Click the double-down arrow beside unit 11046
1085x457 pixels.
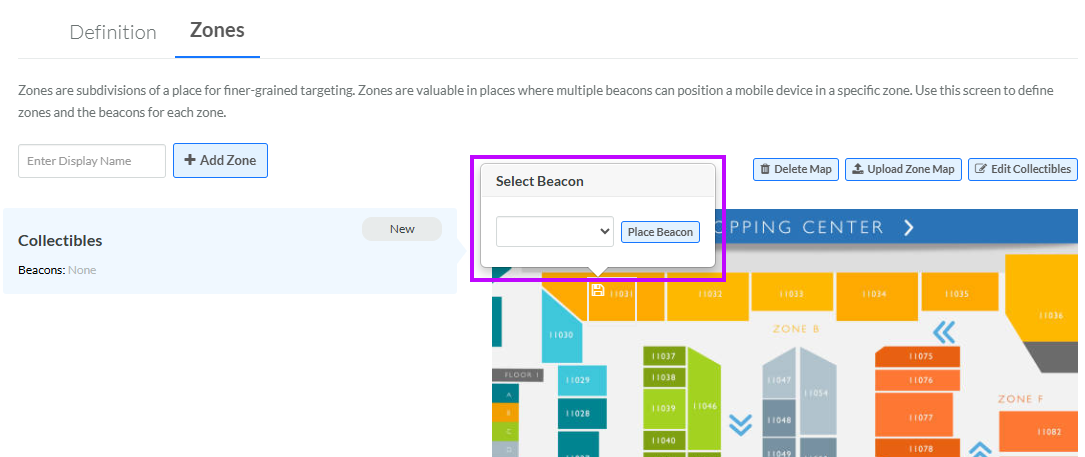tap(740, 425)
